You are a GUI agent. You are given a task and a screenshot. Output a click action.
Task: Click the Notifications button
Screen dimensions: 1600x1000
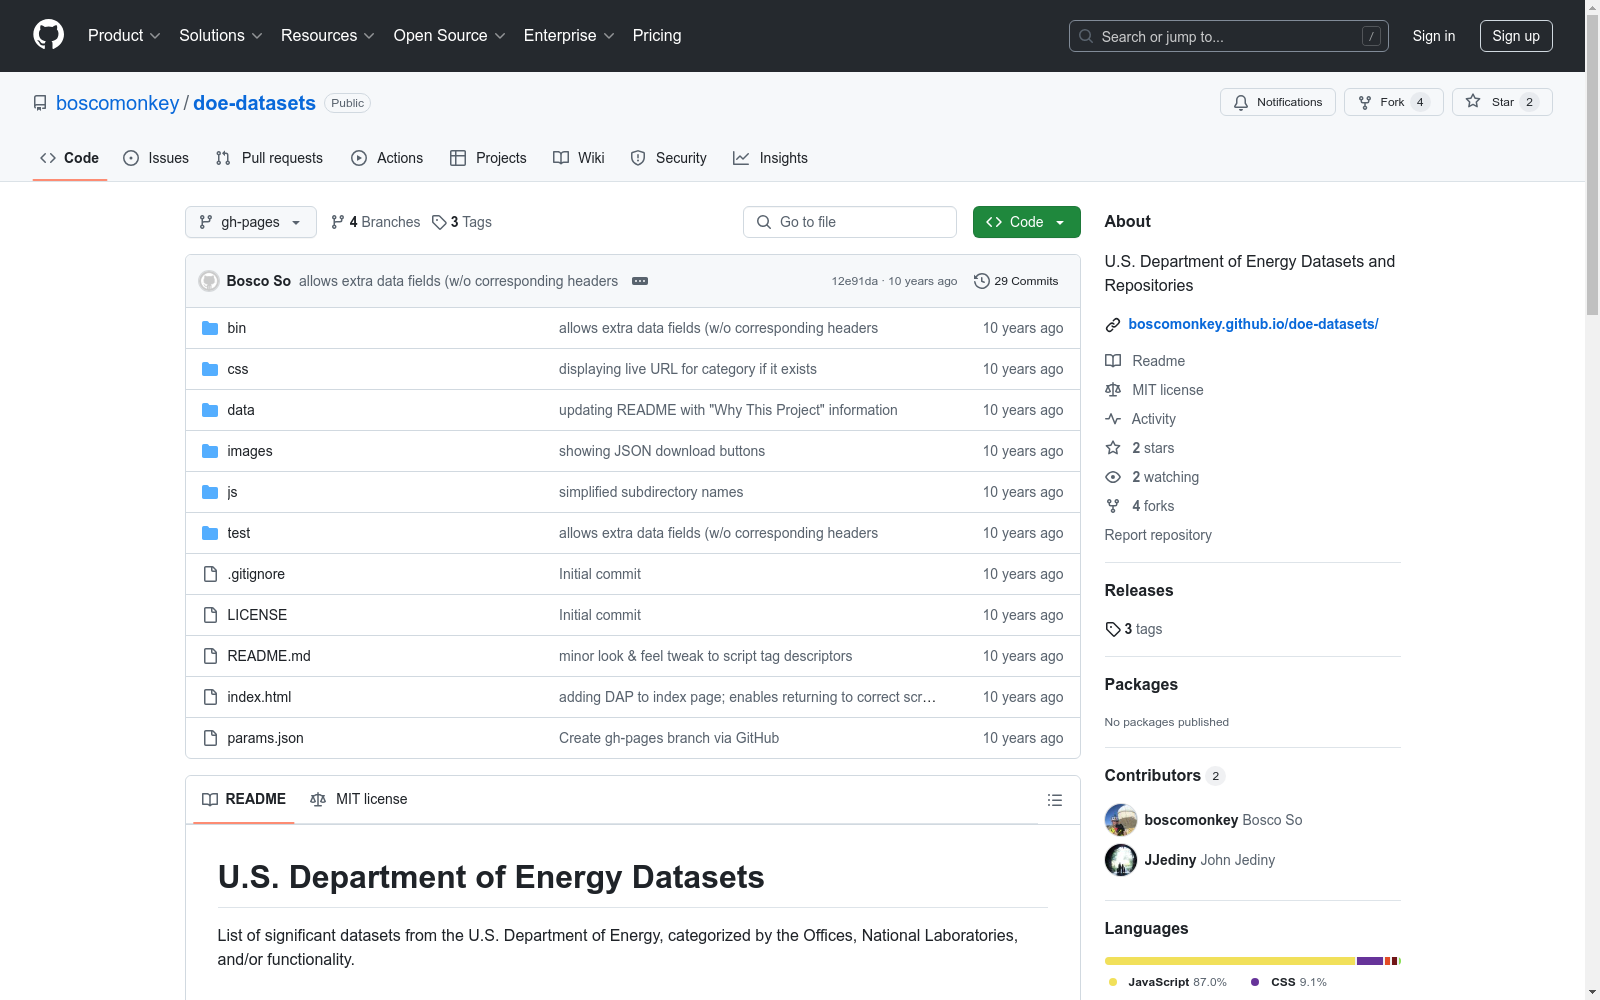pos(1278,102)
